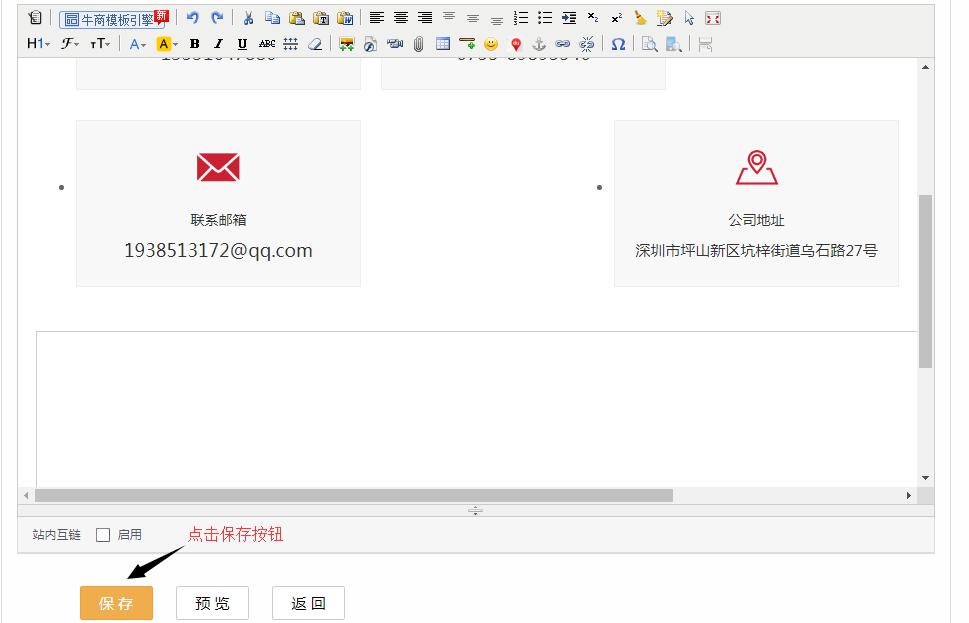Click the cut scissors icon

tap(248, 18)
